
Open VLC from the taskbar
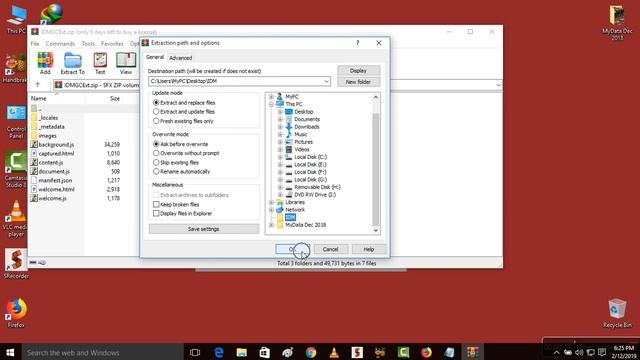coord(334,352)
